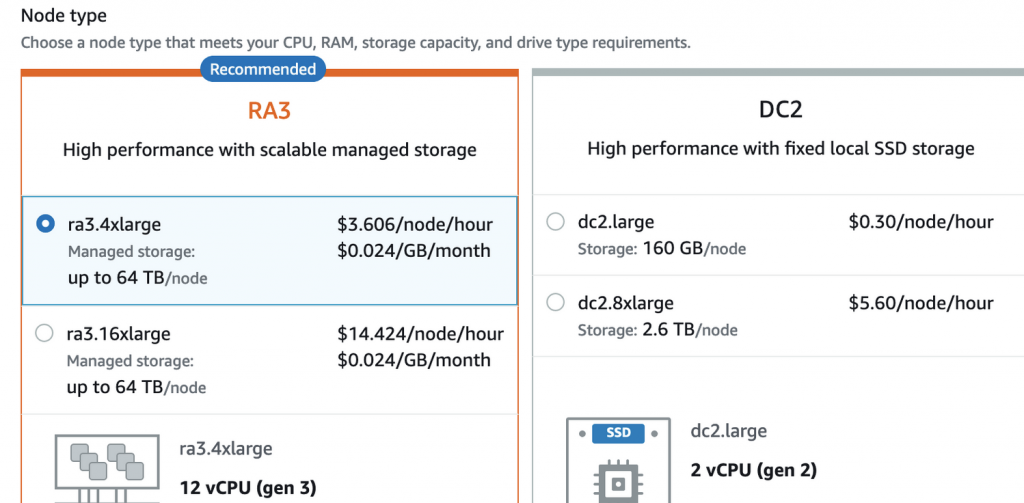Image resolution: width=1024 pixels, height=503 pixels.
Task: Select the ra3.4xlarge radio button
Action: tap(45, 224)
